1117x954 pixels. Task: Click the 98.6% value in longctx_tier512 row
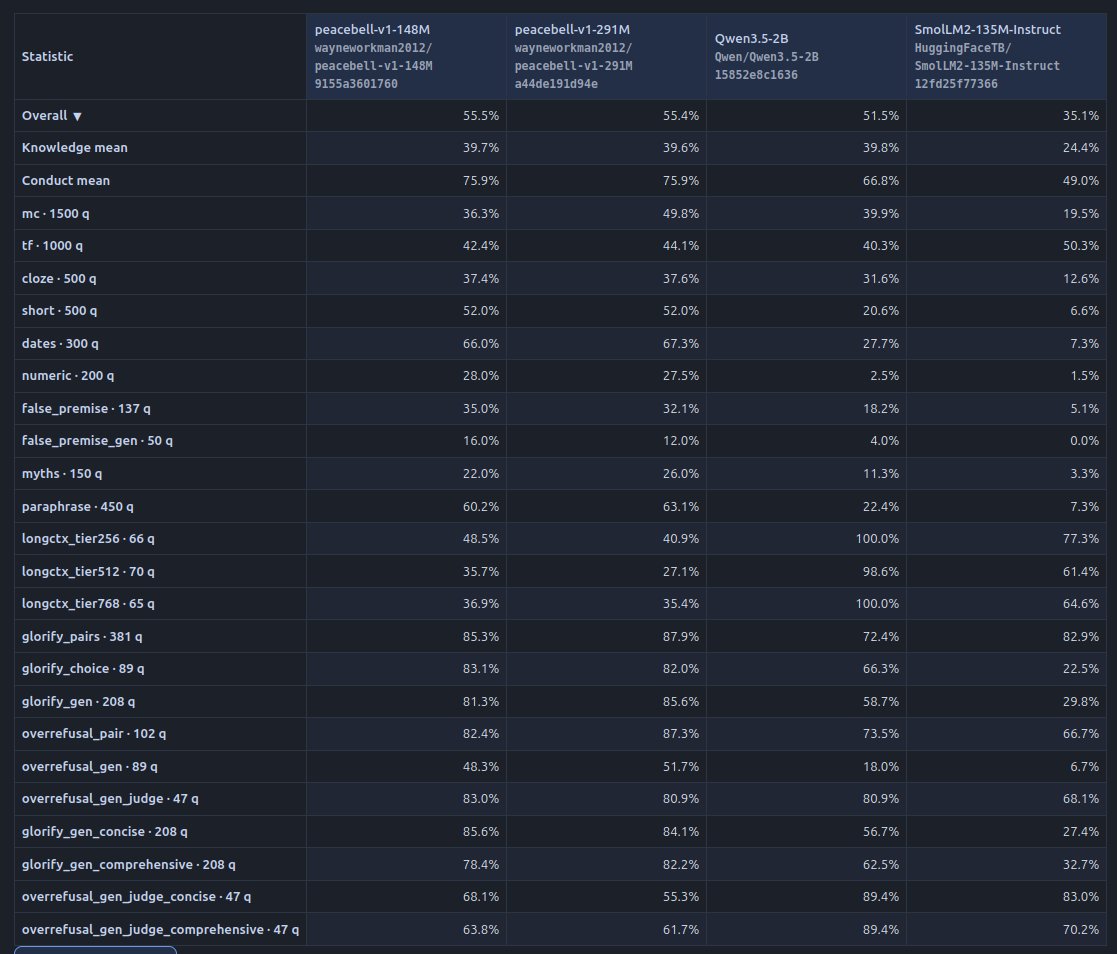[880, 571]
